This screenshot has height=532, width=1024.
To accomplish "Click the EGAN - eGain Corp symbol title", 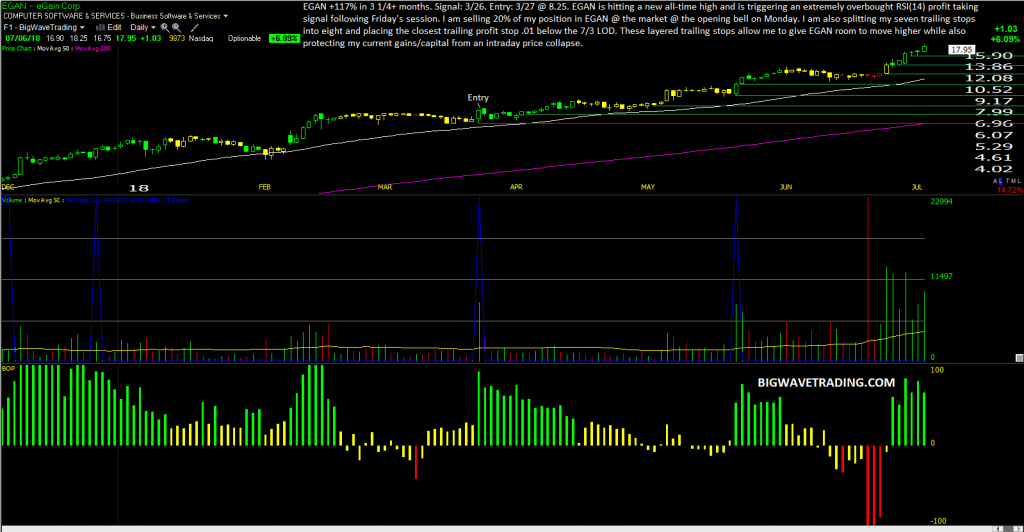I will tap(40, 6).
